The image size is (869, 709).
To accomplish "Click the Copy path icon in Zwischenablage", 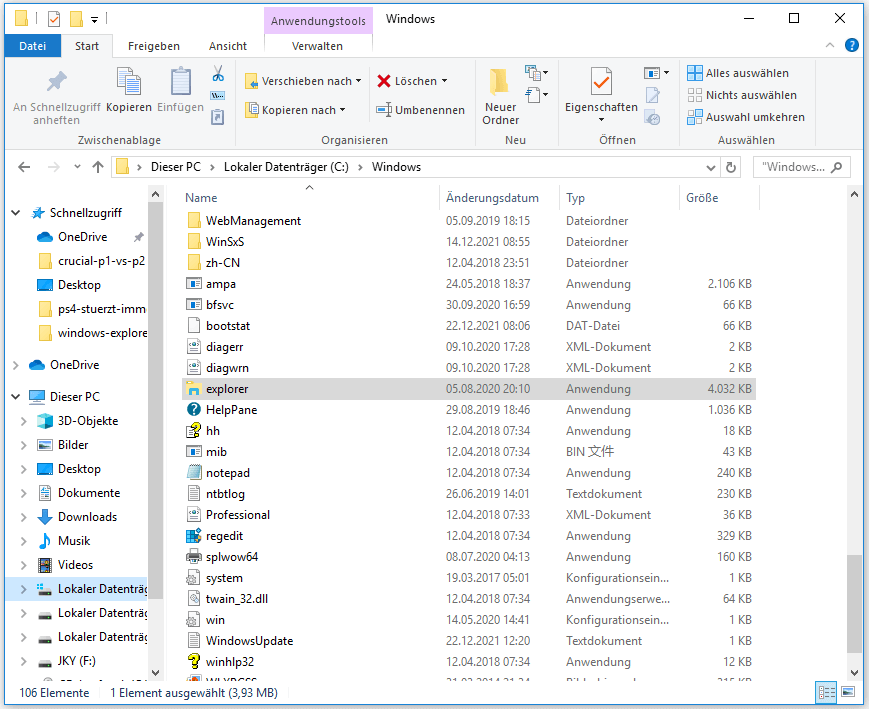I will (x=218, y=95).
